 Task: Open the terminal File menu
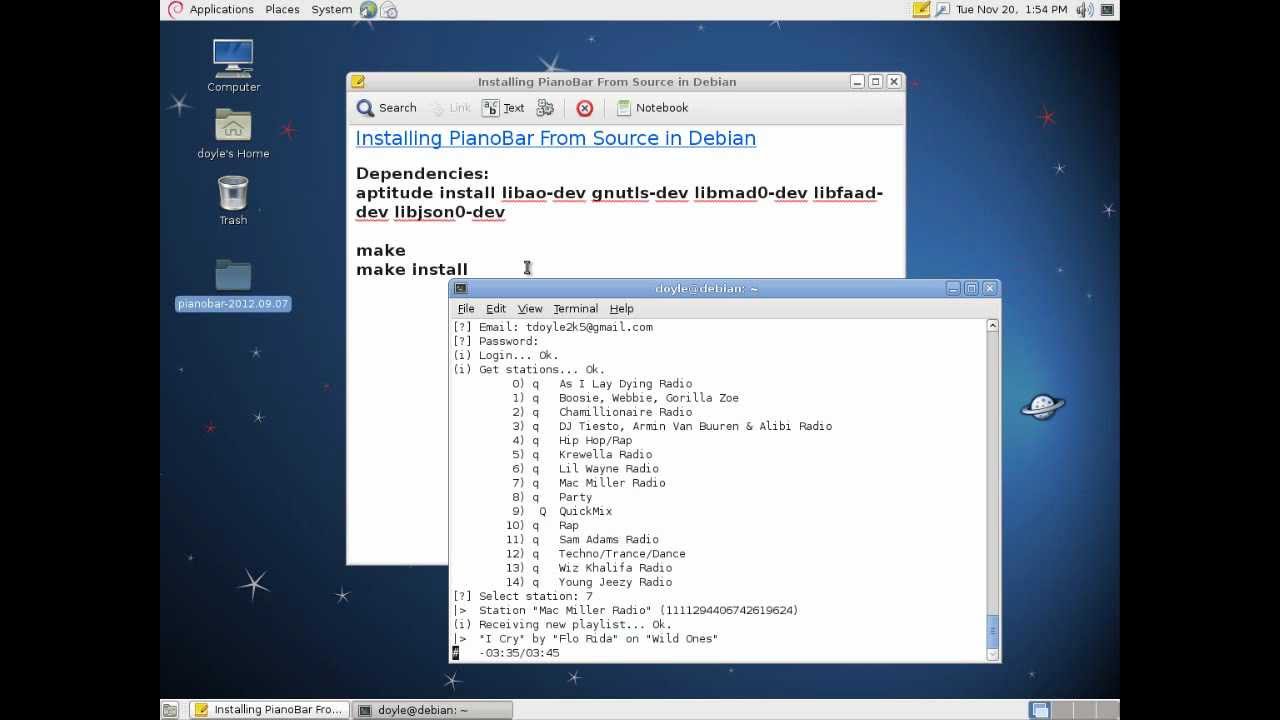click(466, 309)
